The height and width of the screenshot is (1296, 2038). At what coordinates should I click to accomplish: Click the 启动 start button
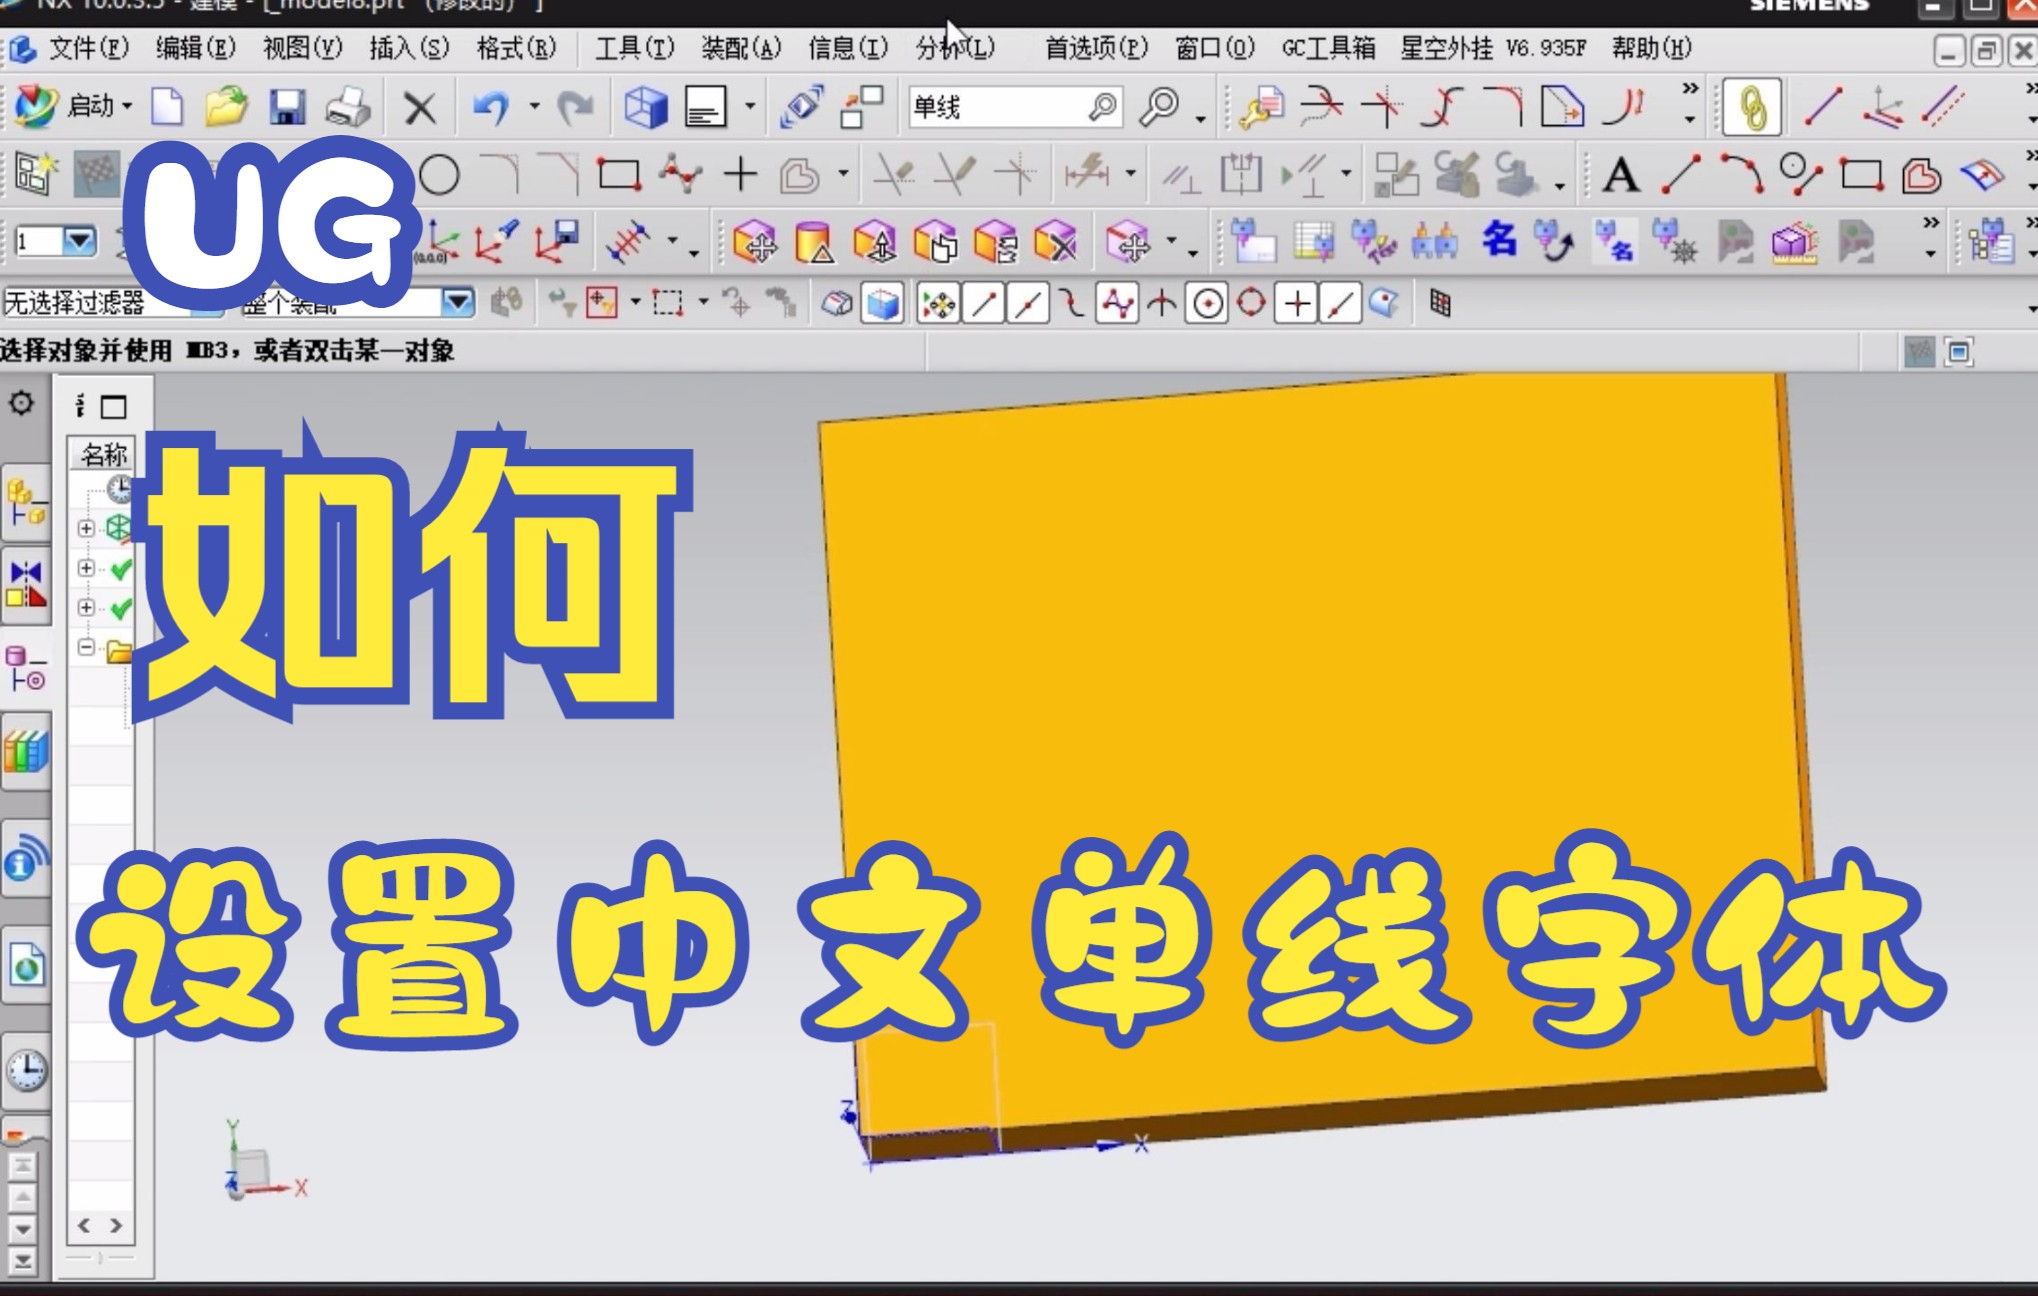72,106
